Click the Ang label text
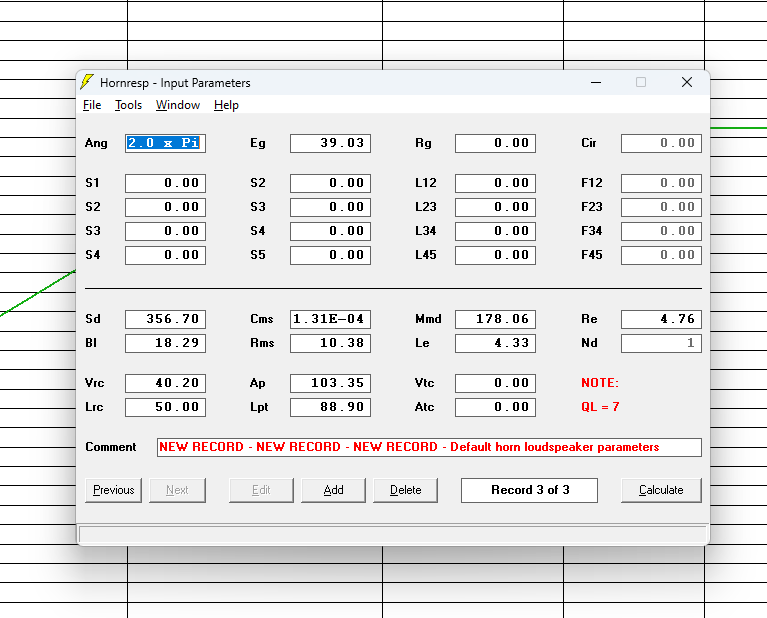The height and width of the screenshot is (618, 767). (96, 143)
